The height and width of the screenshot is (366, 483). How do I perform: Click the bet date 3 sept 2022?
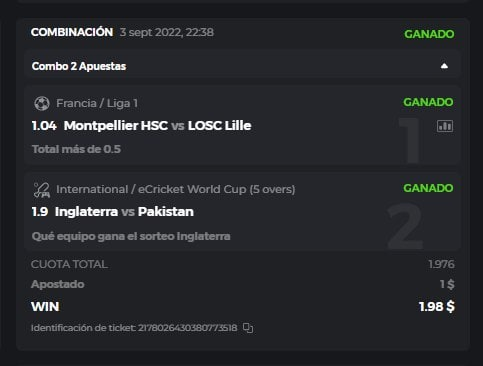tap(167, 32)
